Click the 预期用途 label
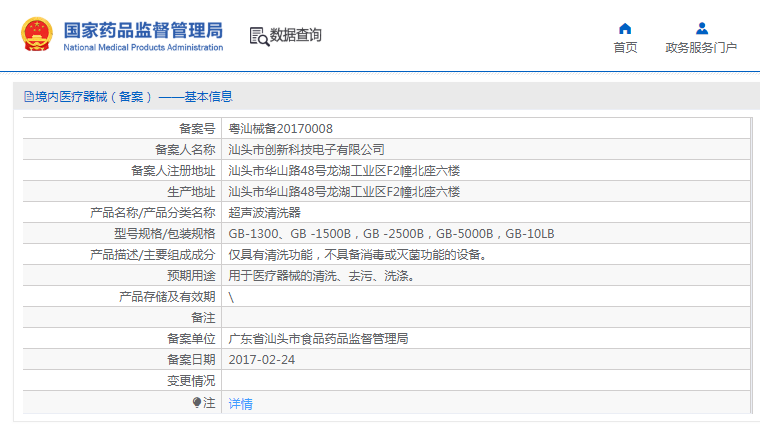Viewport: 760px width, 426px height. (x=191, y=276)
